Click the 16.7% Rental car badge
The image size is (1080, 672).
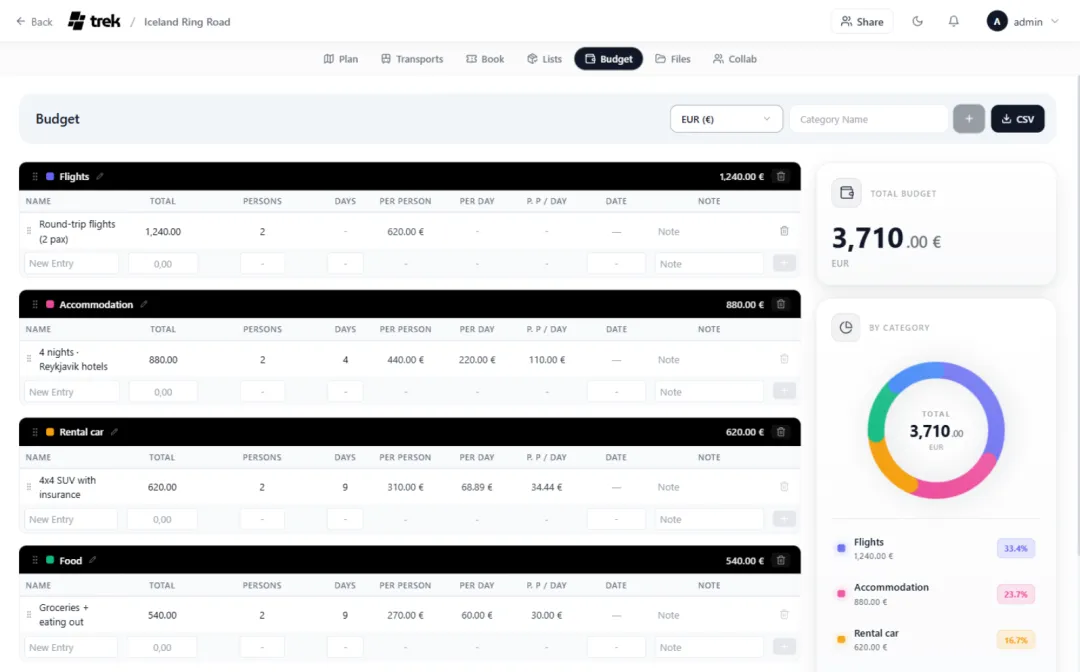(1015, 640)
